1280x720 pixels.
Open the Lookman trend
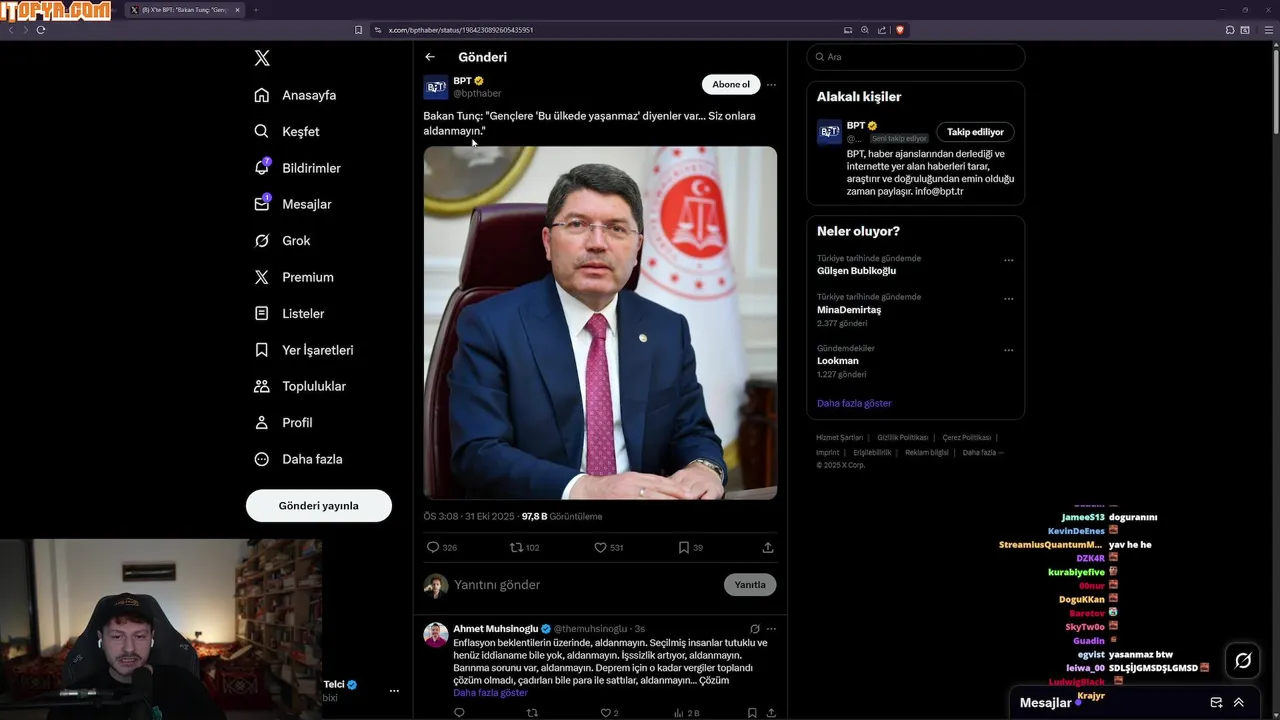tap(838, 361)
